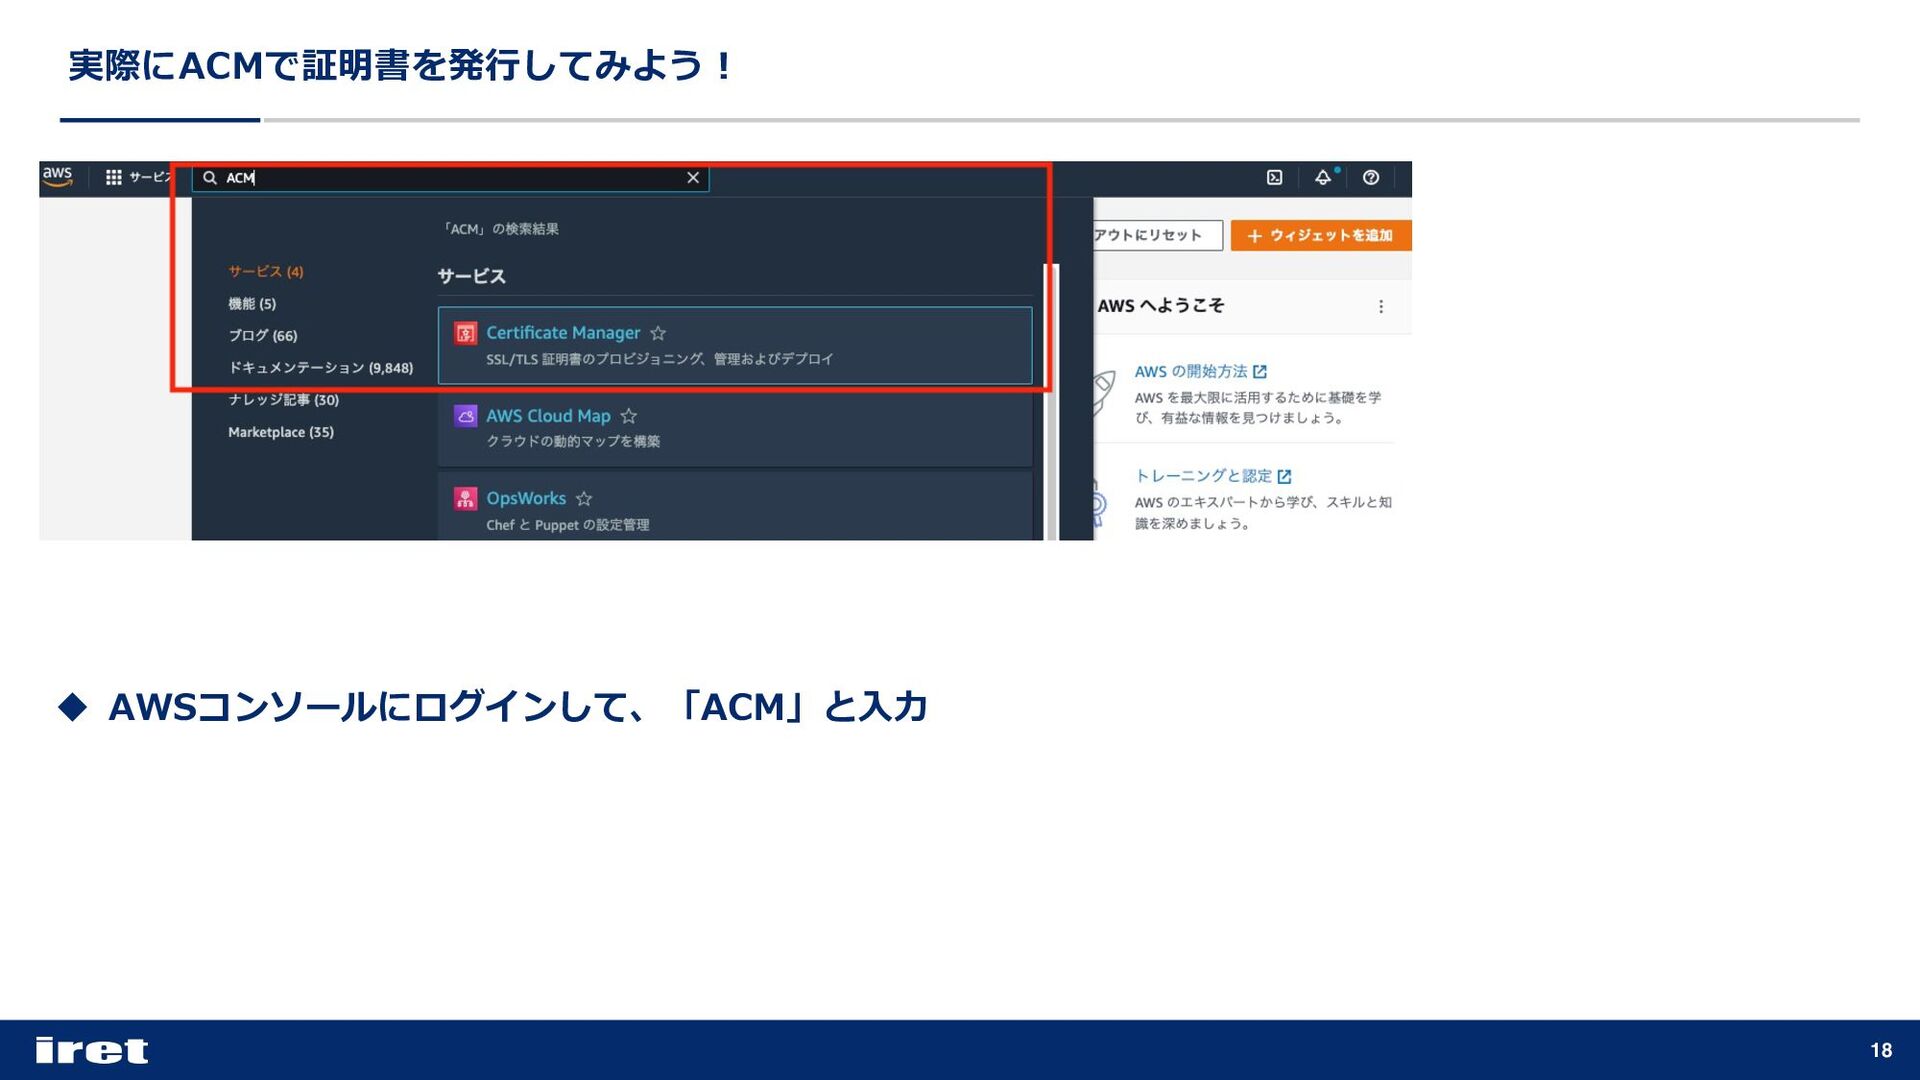Favorite AWS Cloud Map with star
The image size is (1920, 1080).
pyautogui.click(x=628, y=416)
